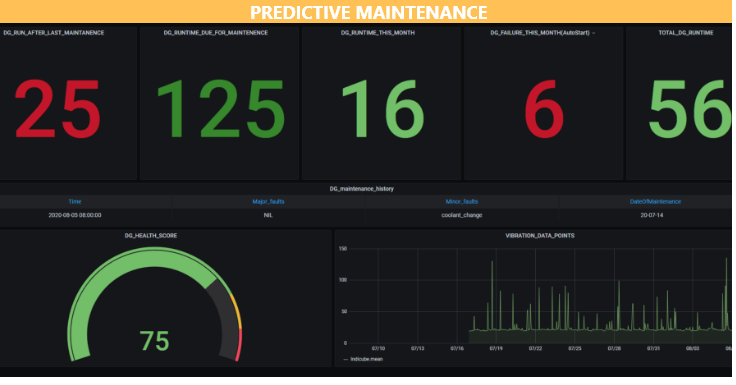Open the DG_RUNTIME_THIS_MONTH panel title
Viewport: 736px width, 385px height.
click(377, 33)
